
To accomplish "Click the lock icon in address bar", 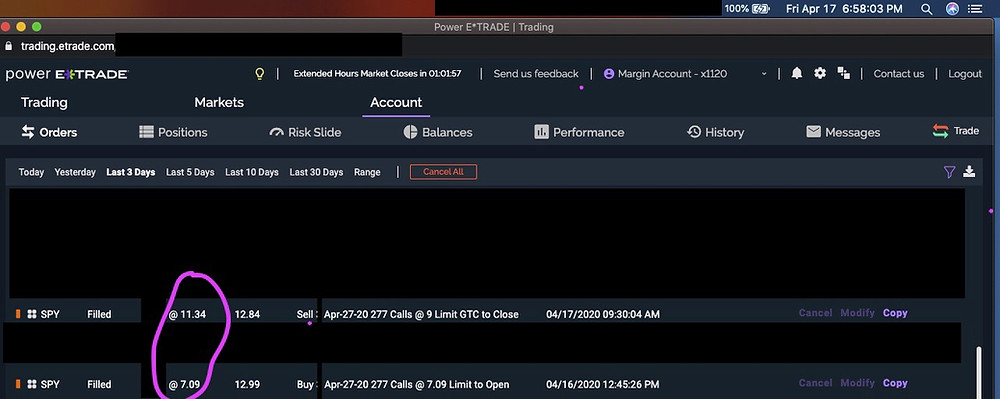I will pyautogui.click(x=9, y=46).
